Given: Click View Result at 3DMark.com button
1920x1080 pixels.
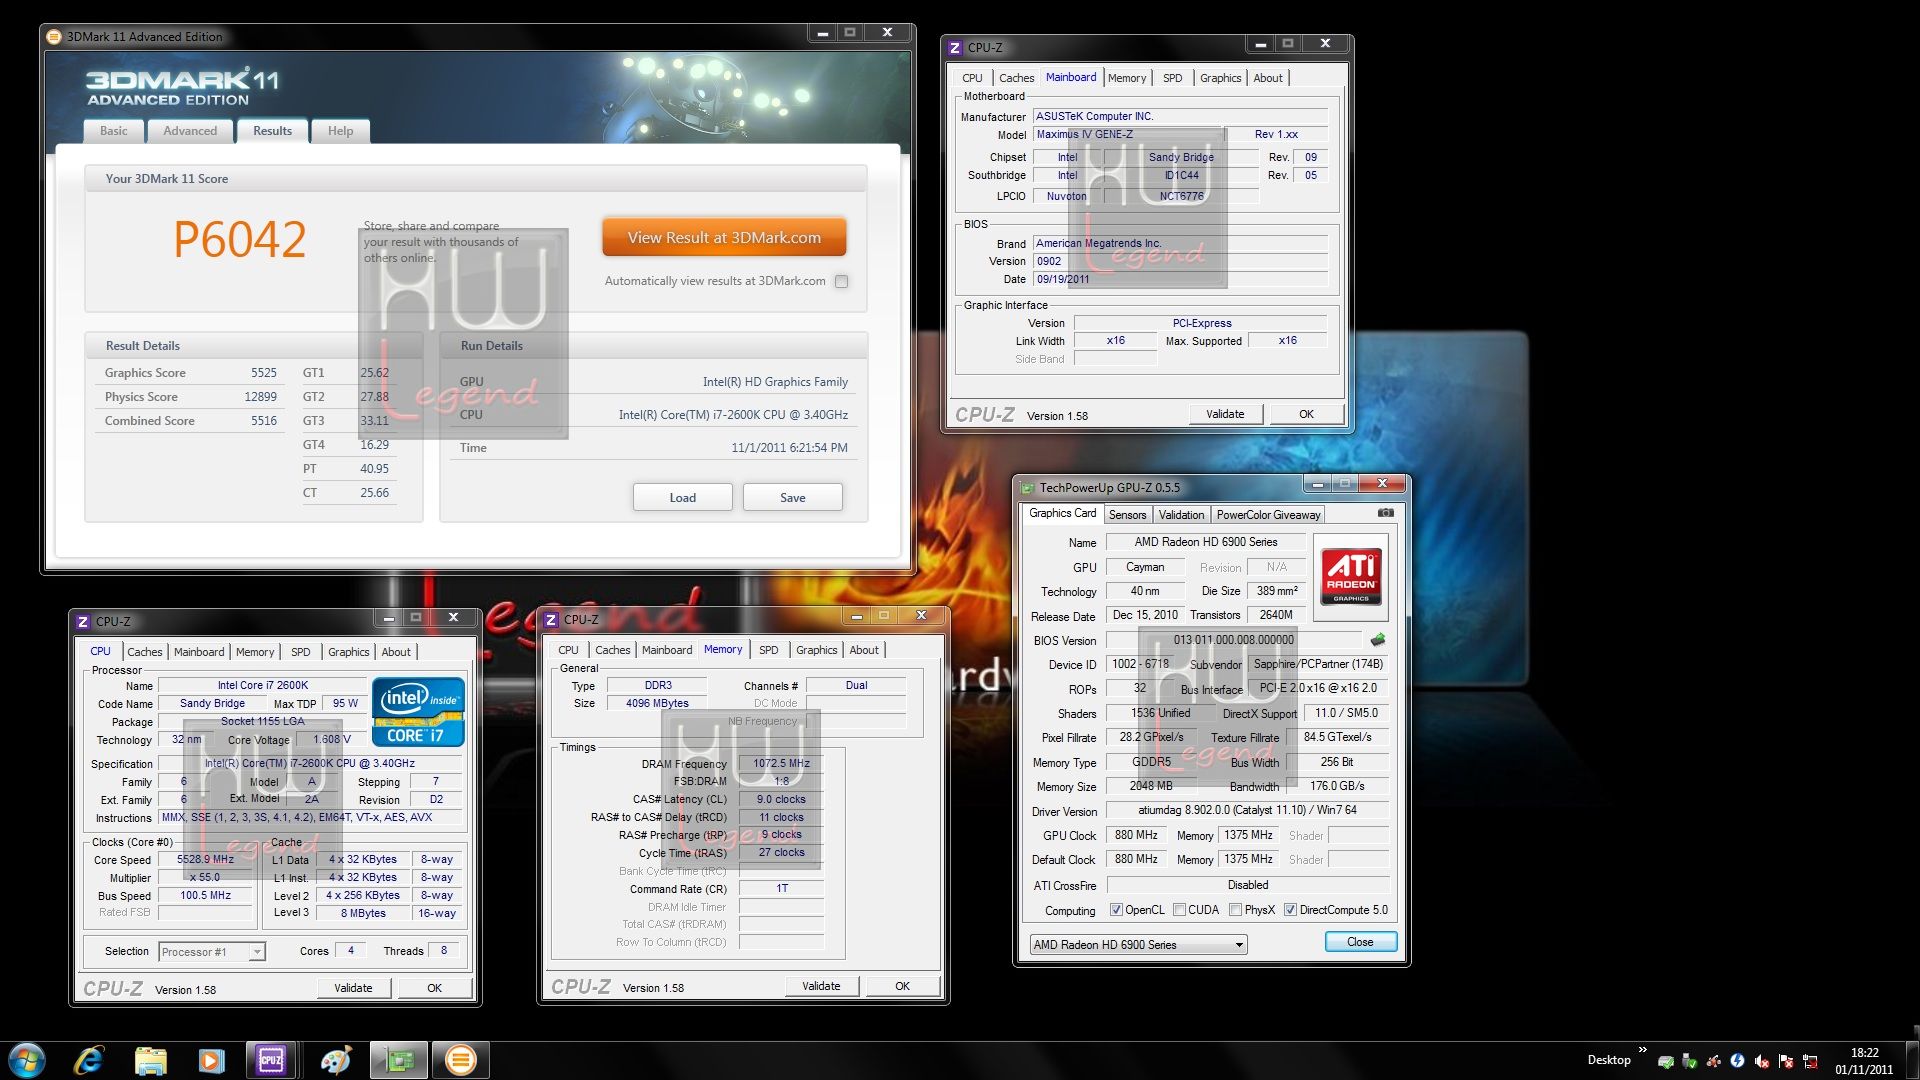Looking at the screenshot, I should click(724, 238).
